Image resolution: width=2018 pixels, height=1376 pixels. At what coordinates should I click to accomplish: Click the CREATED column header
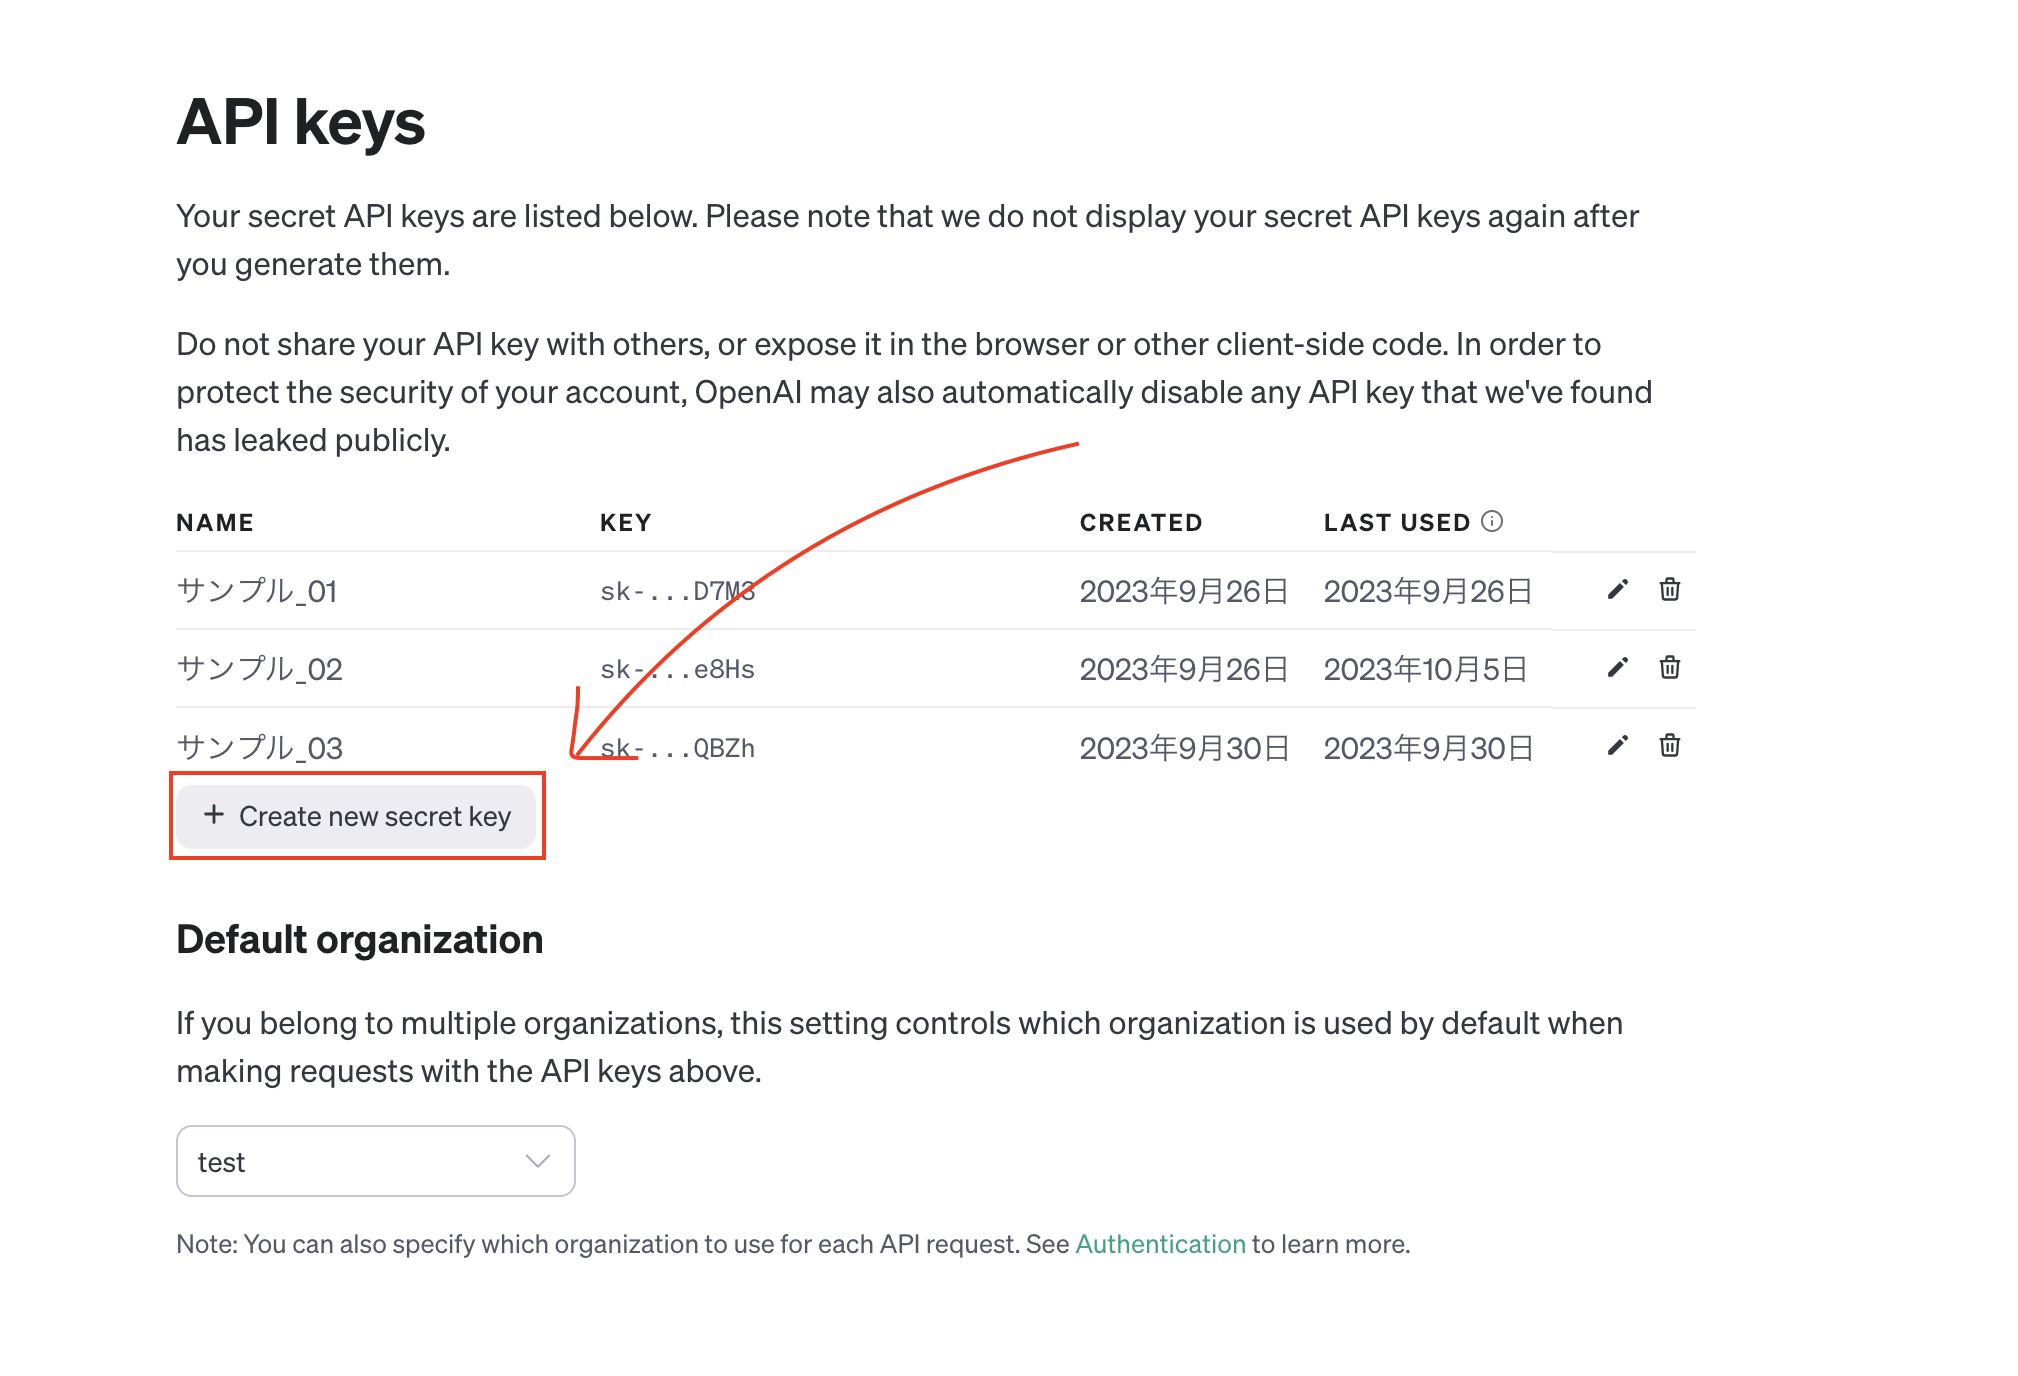tap(1141, 523)
